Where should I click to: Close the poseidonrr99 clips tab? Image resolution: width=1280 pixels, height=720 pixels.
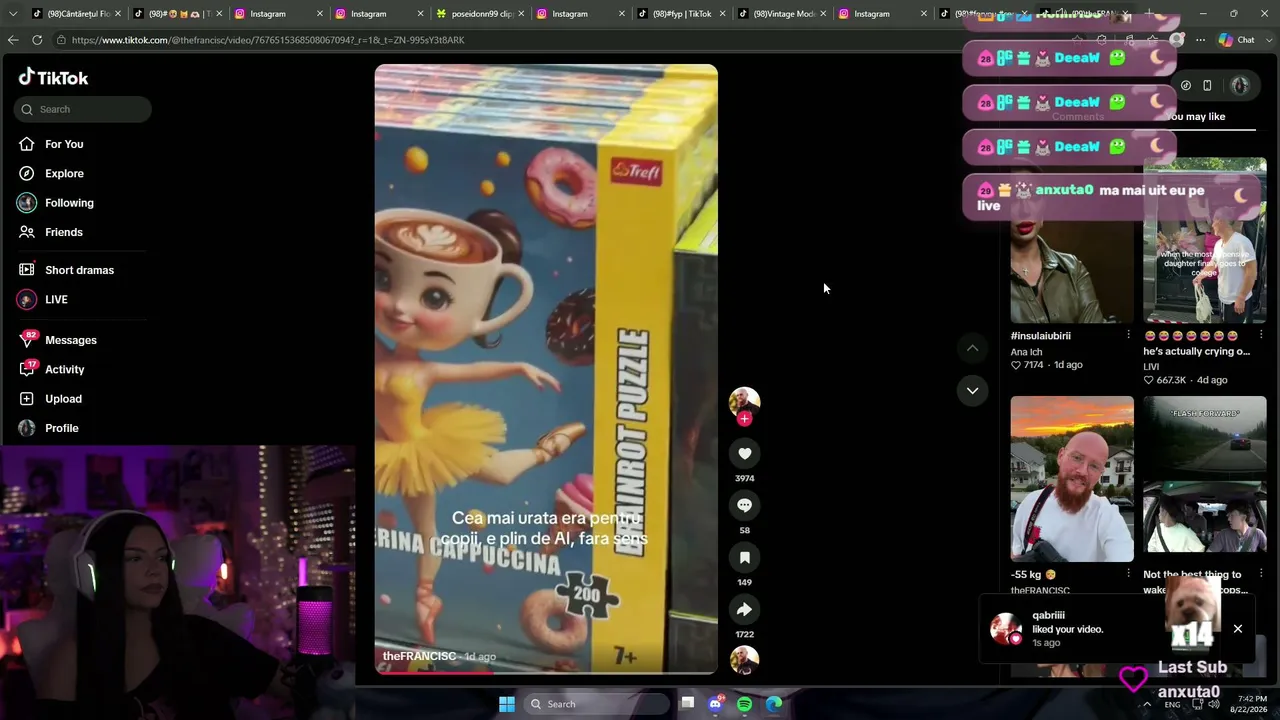tap(521, 14)
